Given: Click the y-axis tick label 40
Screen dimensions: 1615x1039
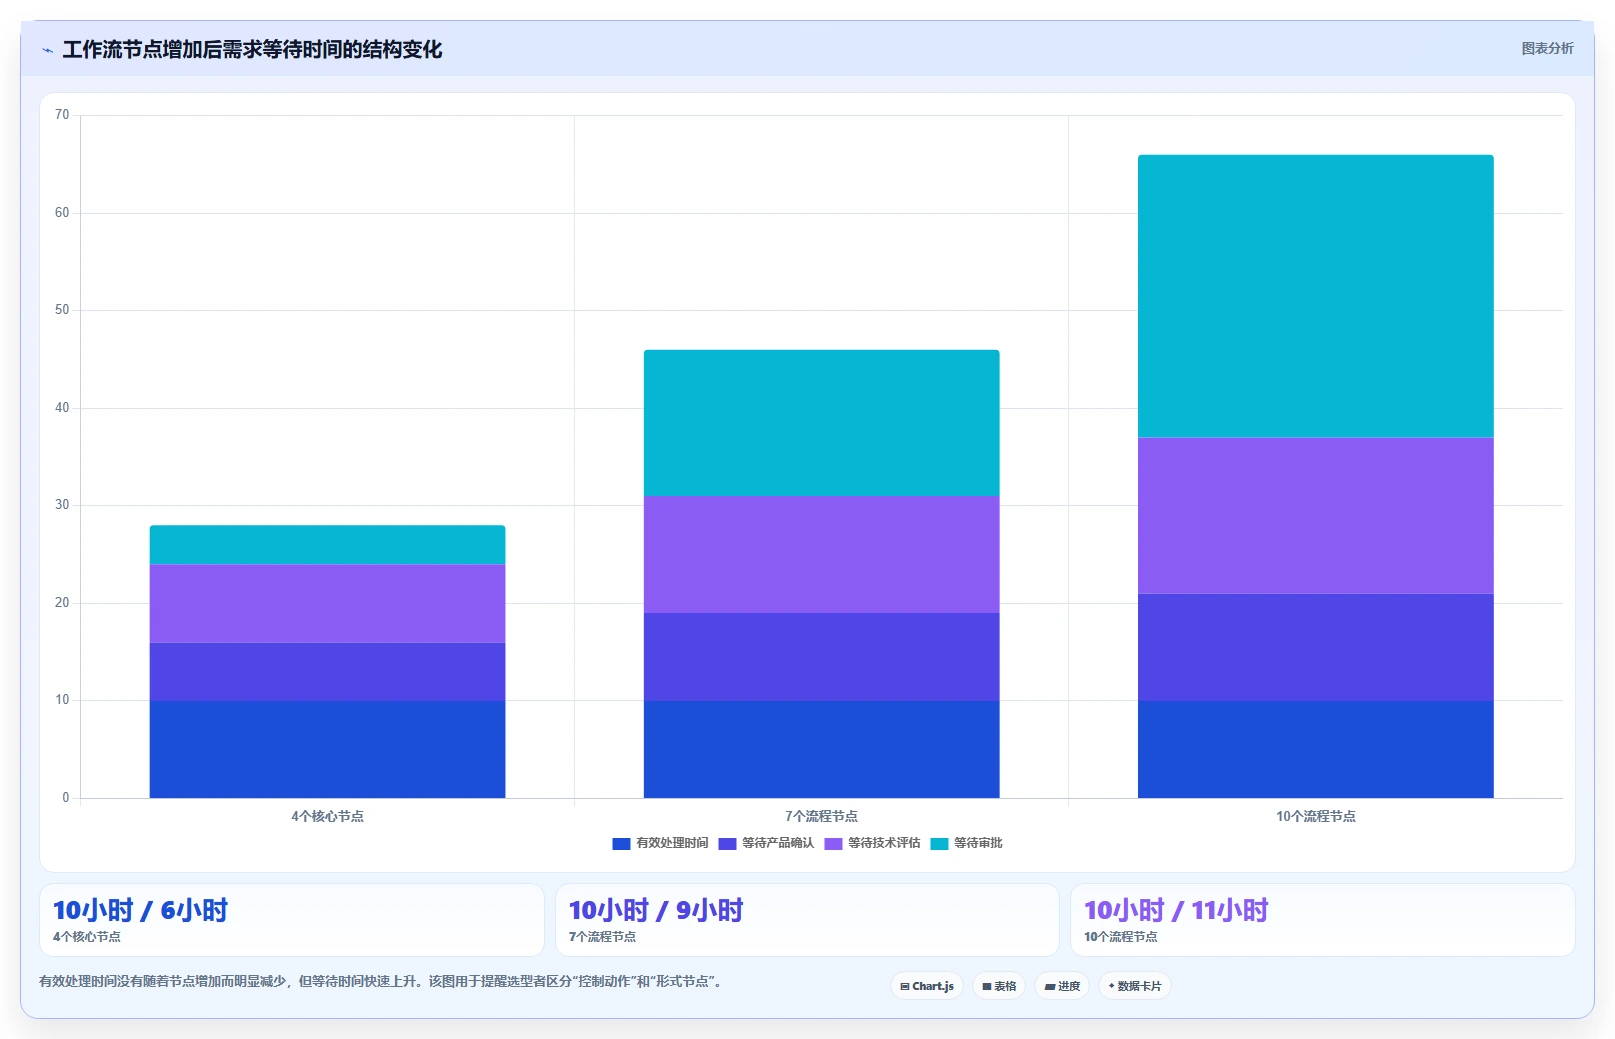Looking at the screenshot, I should tap(62, 408).
